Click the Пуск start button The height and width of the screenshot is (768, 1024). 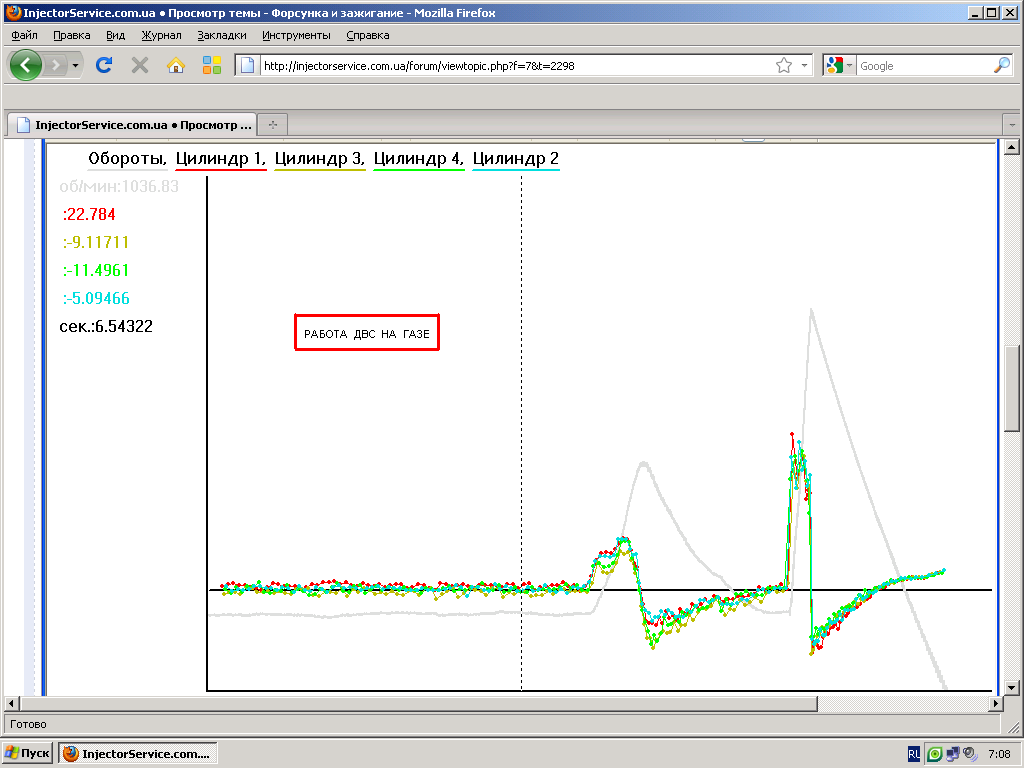(x=27, y=753)
